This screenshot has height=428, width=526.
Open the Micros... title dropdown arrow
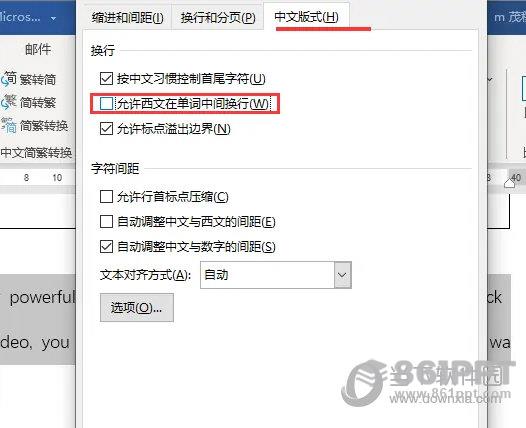53,18
